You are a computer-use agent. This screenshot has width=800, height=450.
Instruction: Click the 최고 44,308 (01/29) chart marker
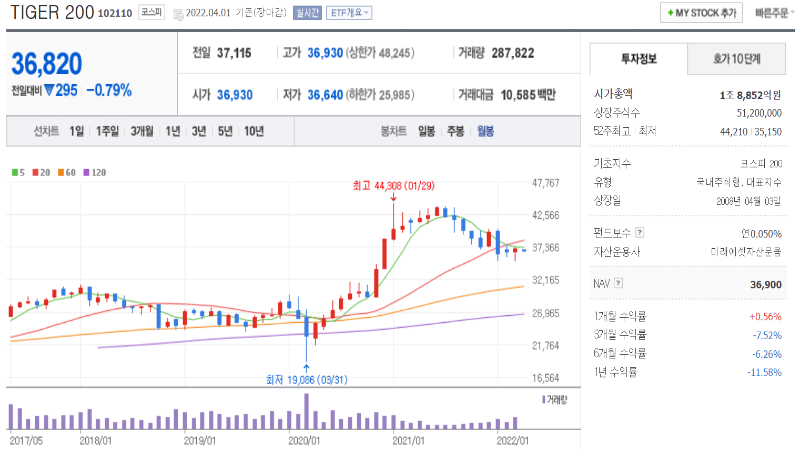[393, 186]
